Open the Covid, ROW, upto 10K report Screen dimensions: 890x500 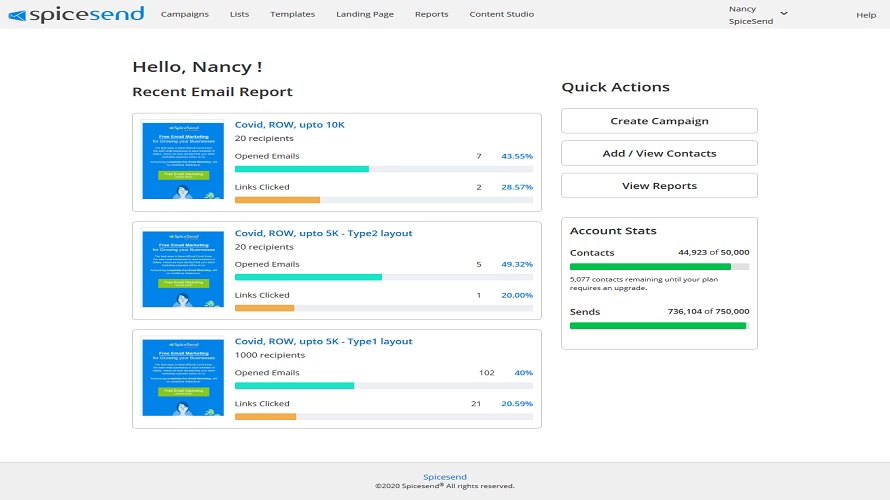pyautogui.click(x=289, y=125)
